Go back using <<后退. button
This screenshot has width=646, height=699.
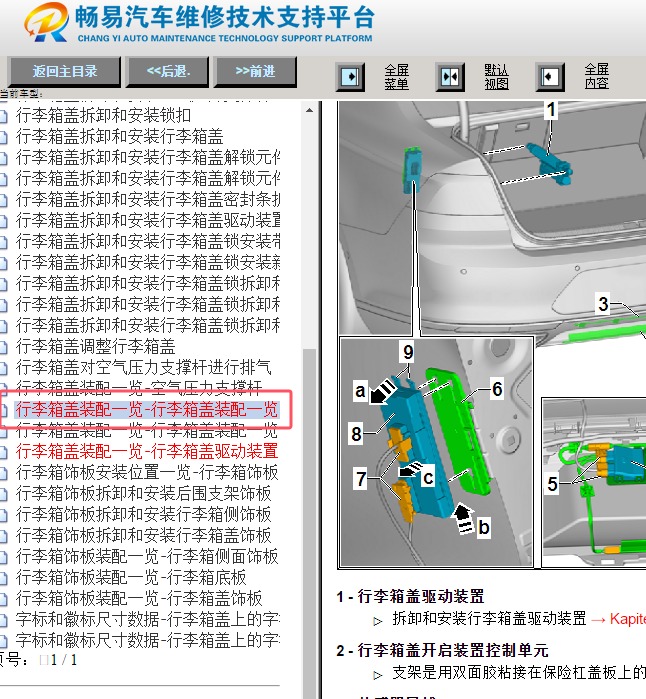pyautogui.click(x=168, y=71)
